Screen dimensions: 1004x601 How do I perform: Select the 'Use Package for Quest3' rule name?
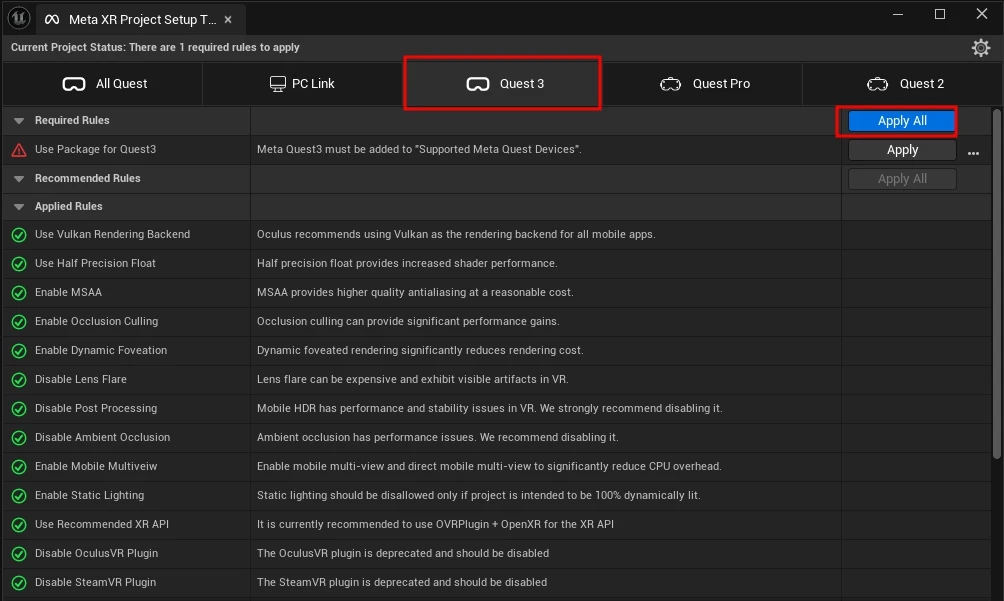coord(95,149)
